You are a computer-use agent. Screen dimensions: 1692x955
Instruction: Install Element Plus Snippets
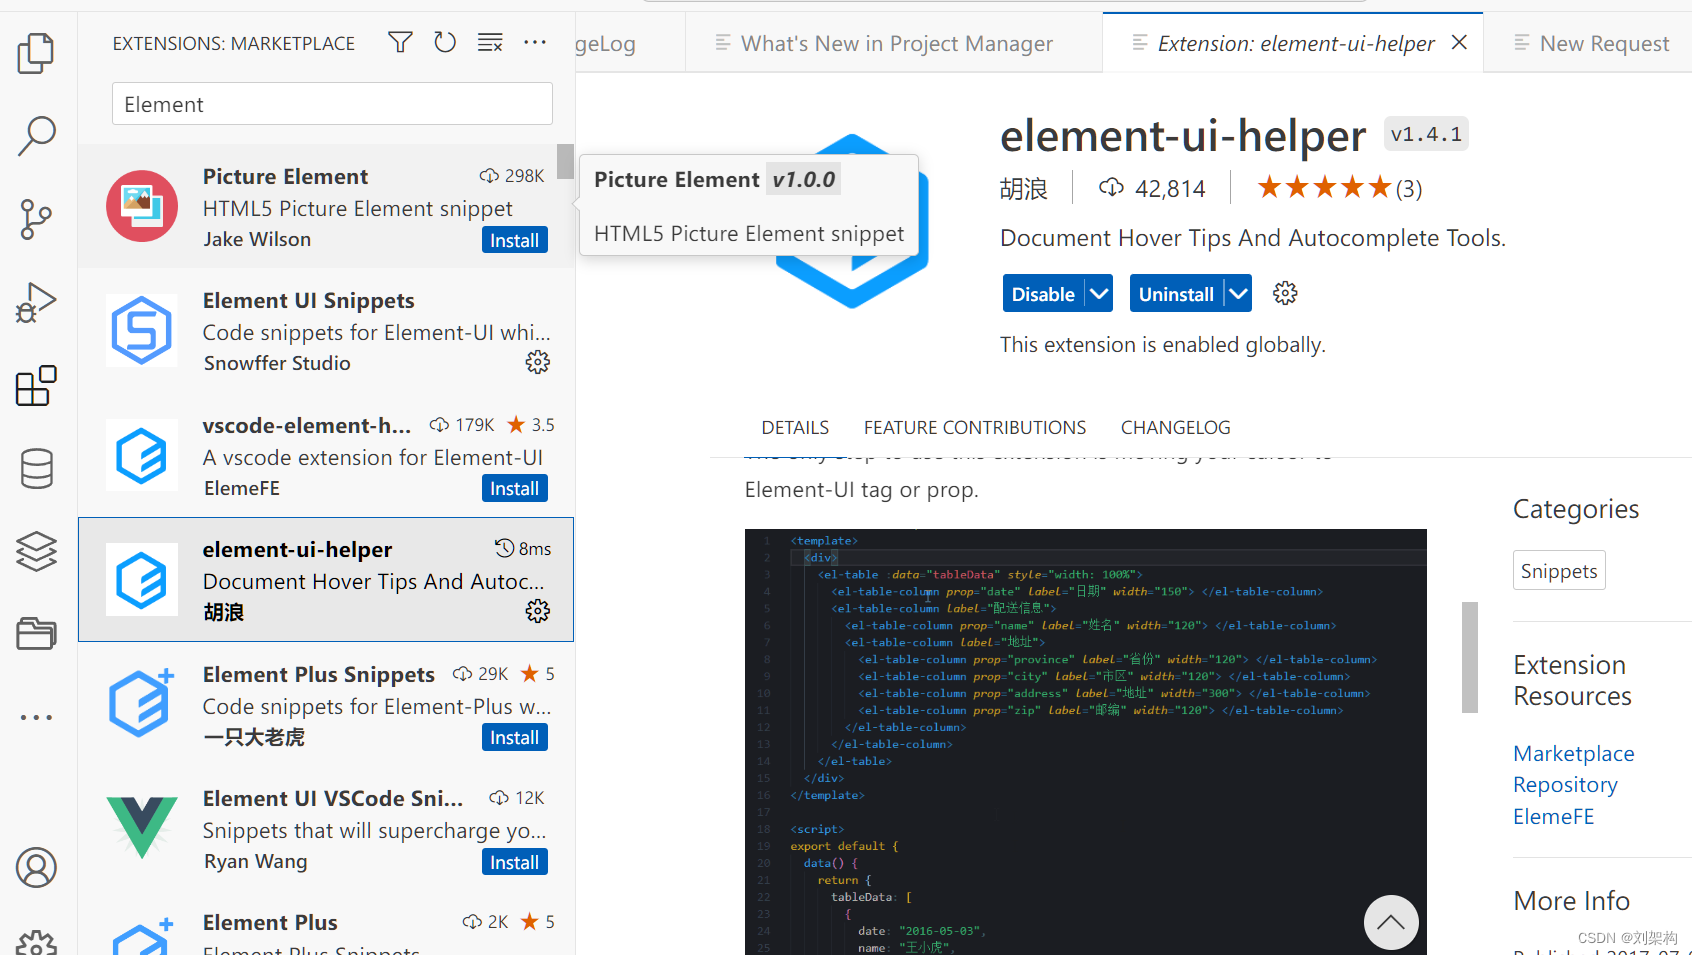coord(514,737)
